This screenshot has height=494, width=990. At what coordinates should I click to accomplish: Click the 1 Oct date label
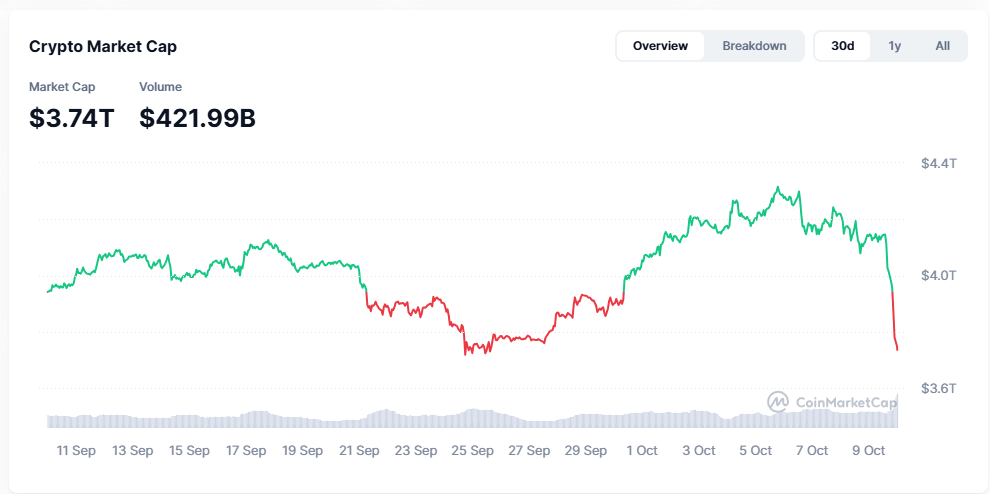tap(642, 451)
